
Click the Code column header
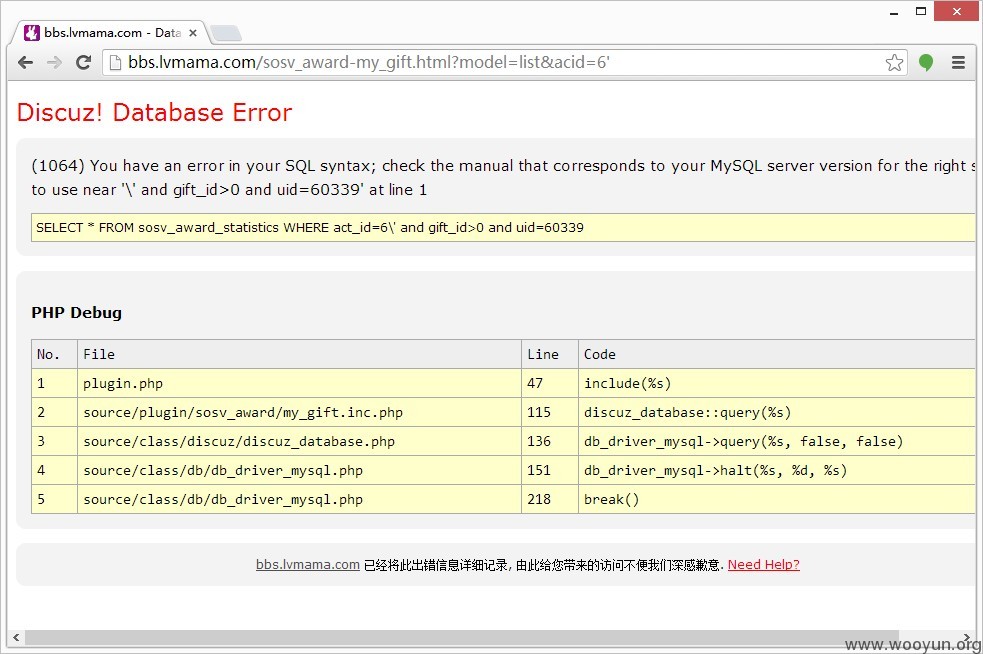coord(776,354)
